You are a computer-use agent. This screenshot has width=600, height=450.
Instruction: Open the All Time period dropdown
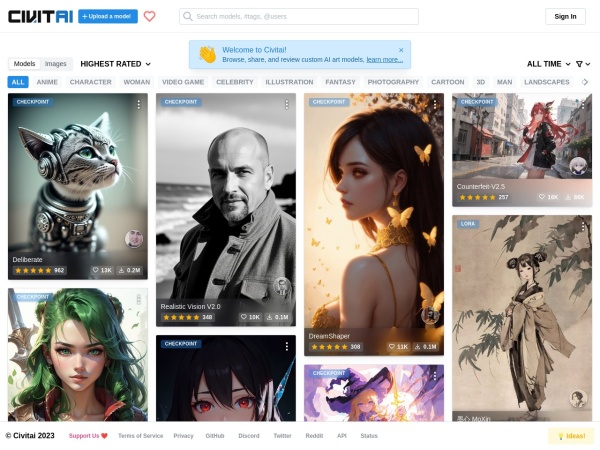click(x=548, y=64)
